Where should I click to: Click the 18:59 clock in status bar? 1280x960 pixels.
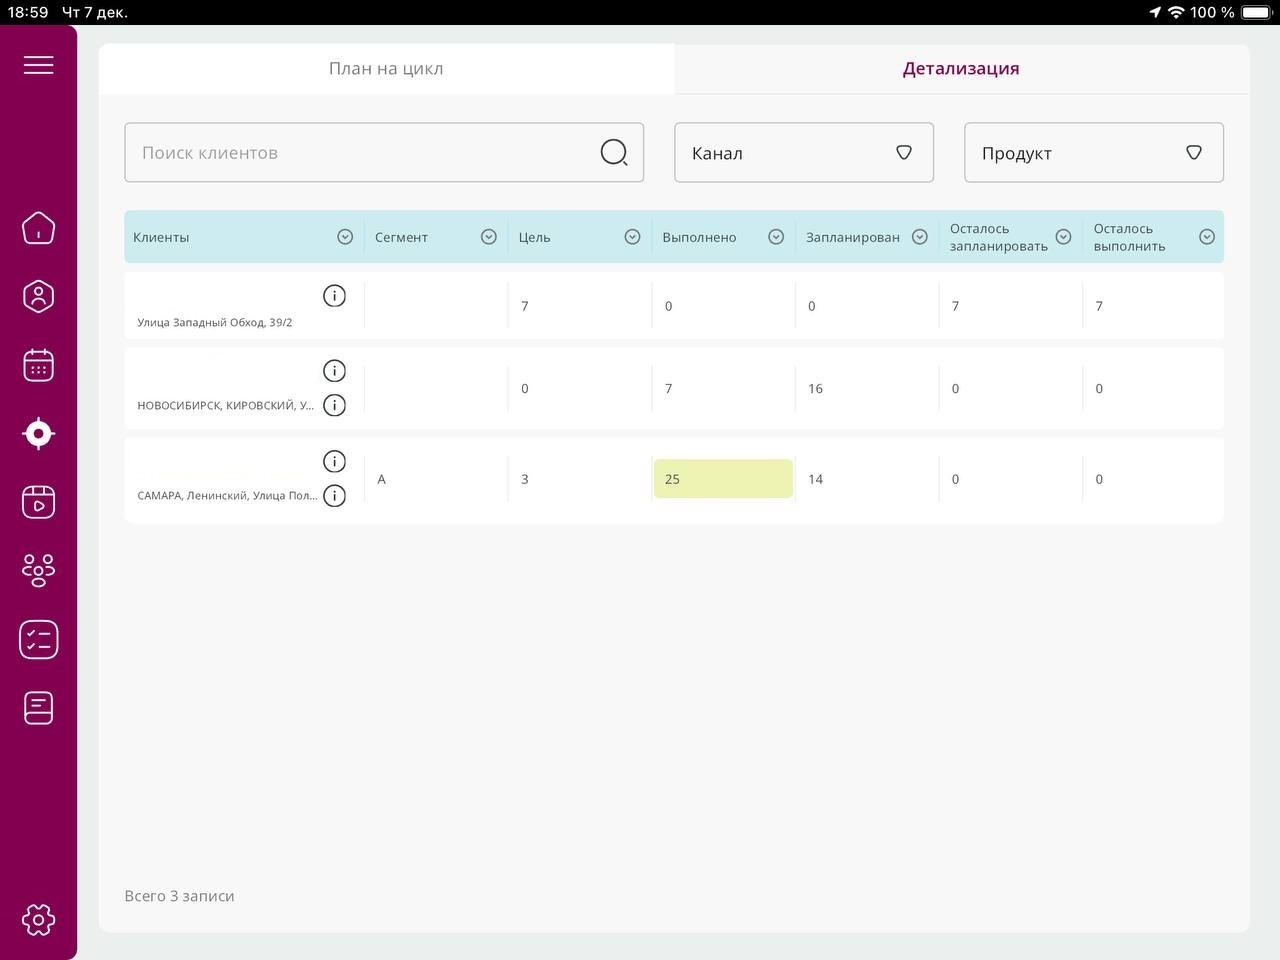[x=28, y=12]
